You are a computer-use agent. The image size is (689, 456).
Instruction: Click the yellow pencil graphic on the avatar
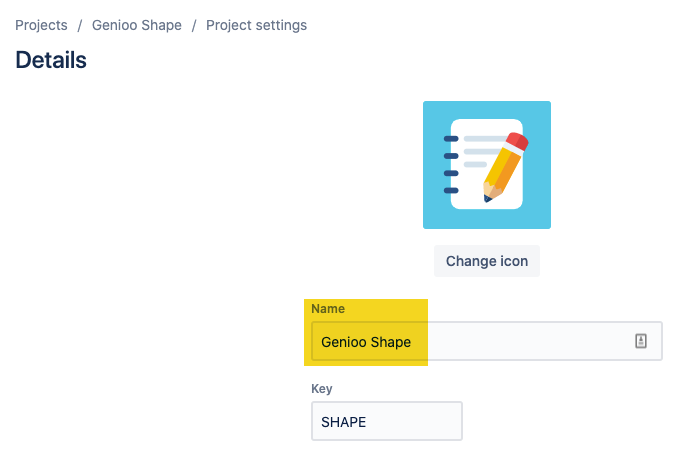pos(503,169)
